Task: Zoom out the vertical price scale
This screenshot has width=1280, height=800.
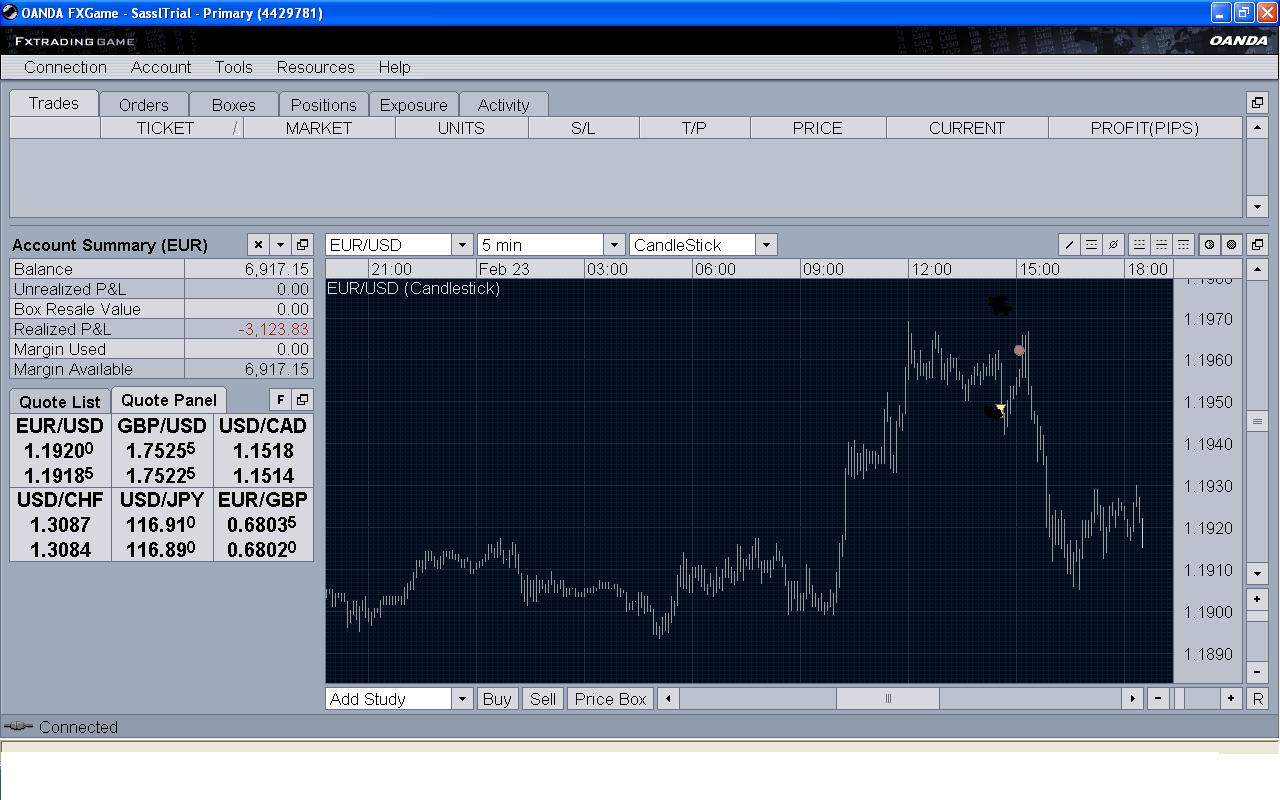Action: point(1257,672)
